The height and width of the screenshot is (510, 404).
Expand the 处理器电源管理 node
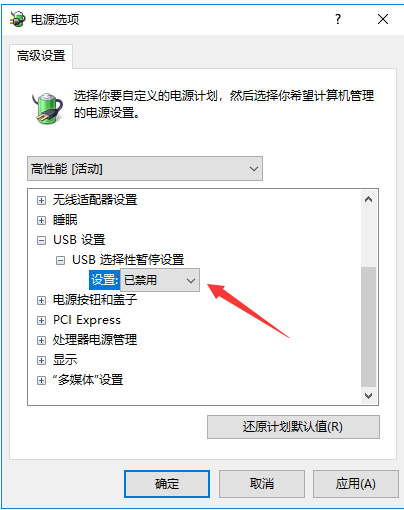[x=41, y=340]
